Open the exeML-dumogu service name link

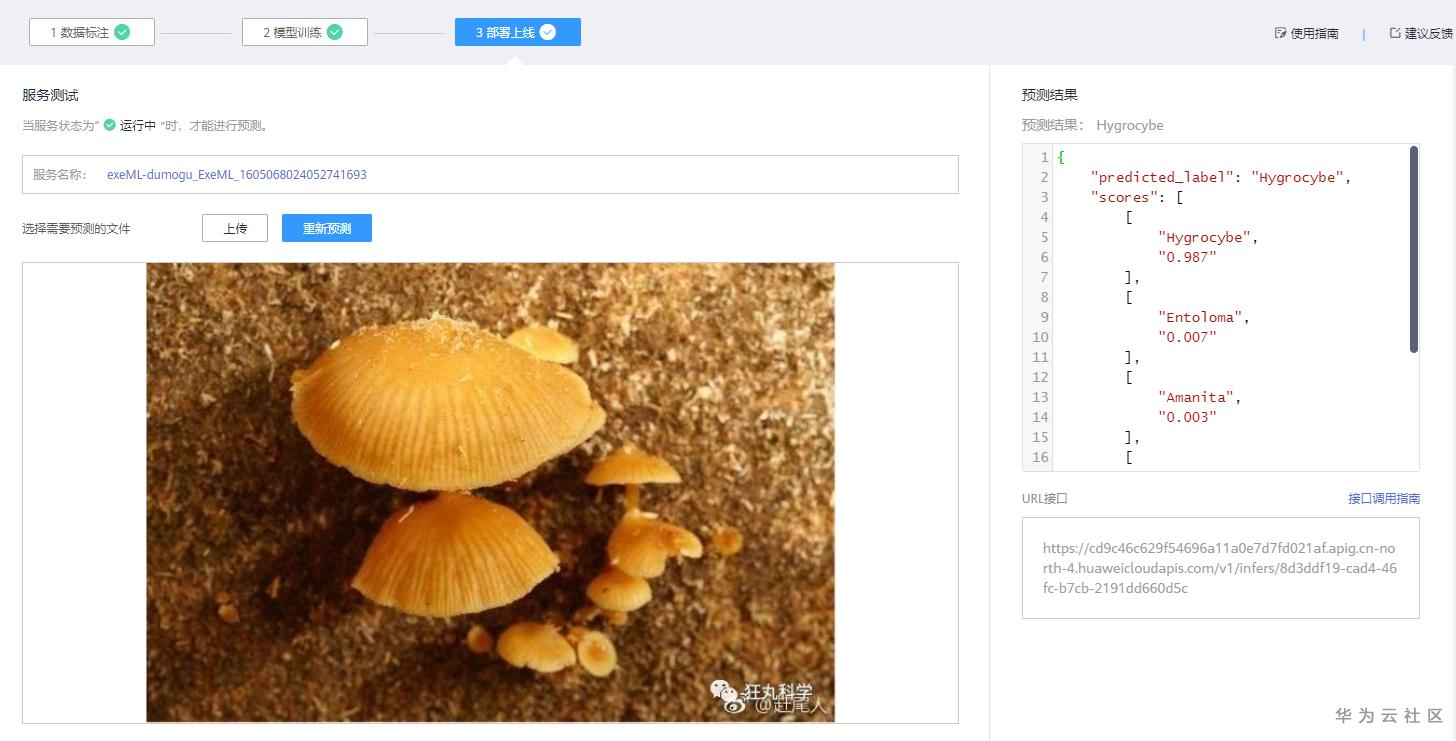[x=237, y=174]
